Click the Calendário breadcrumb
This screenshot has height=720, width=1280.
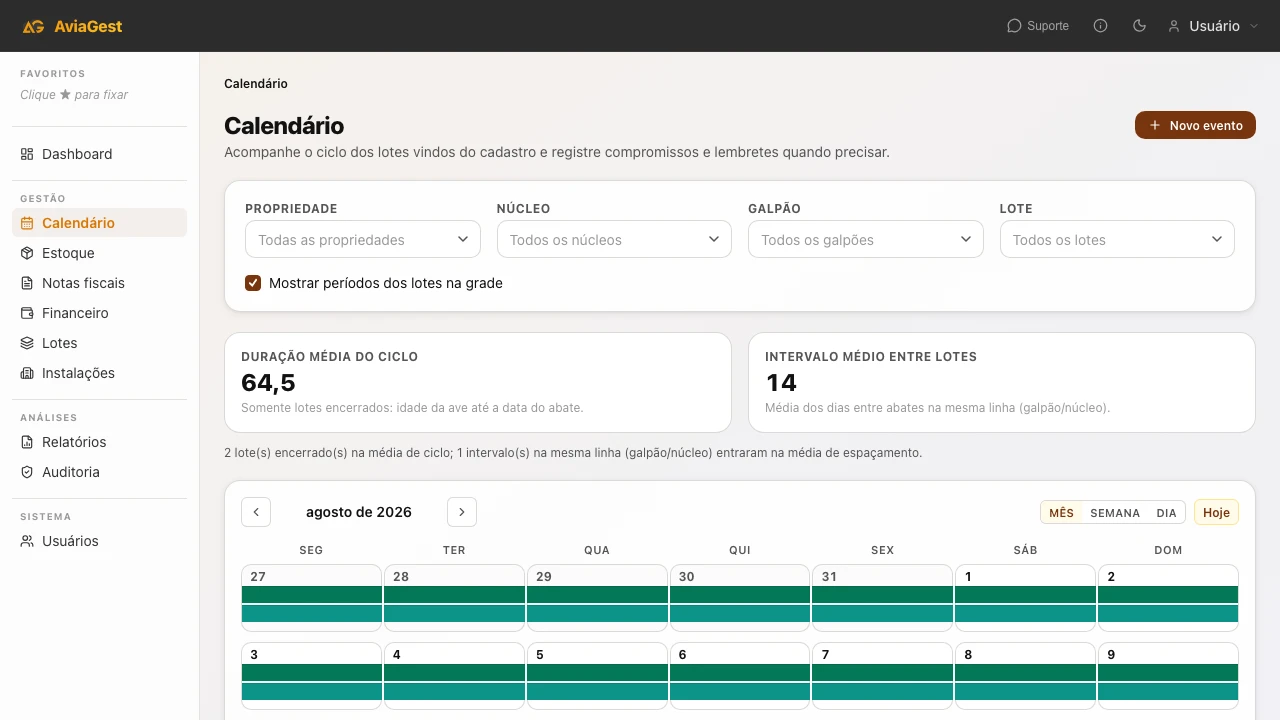[x=256, y=84]
